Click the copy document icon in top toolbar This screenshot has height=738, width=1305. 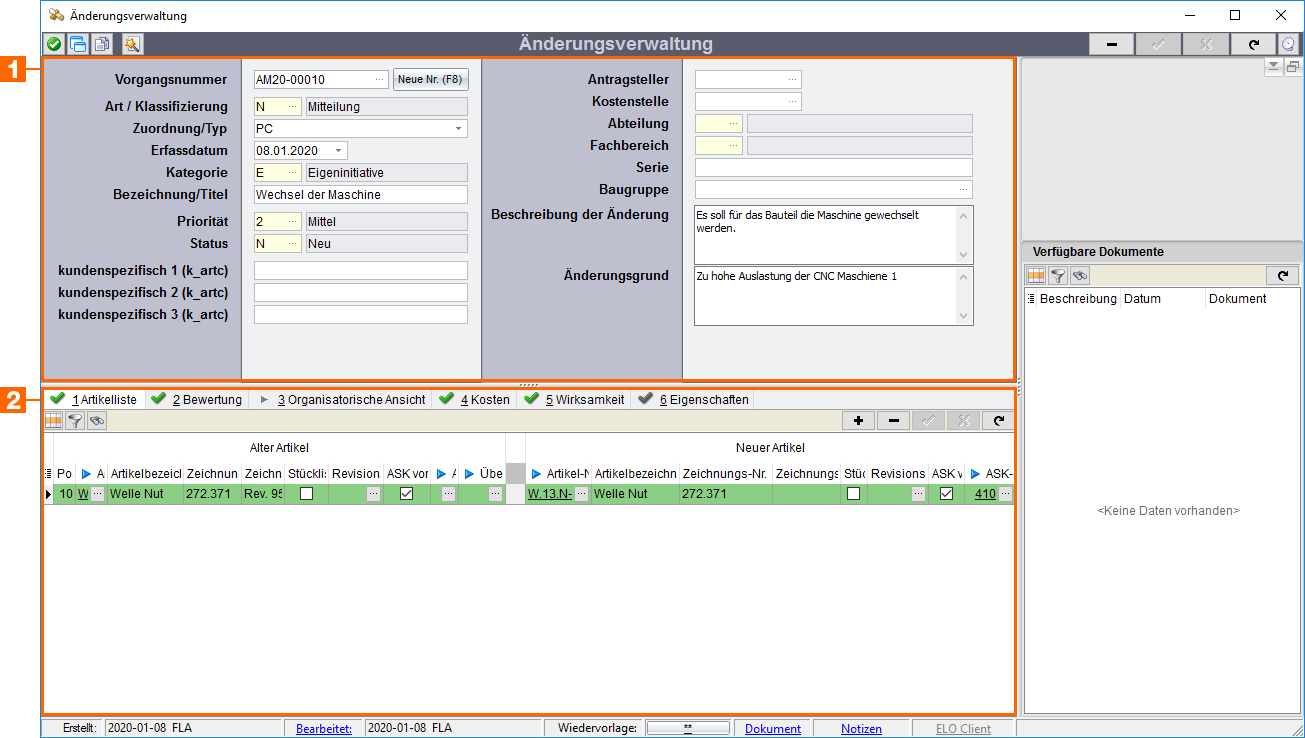(x=101, y=44)
